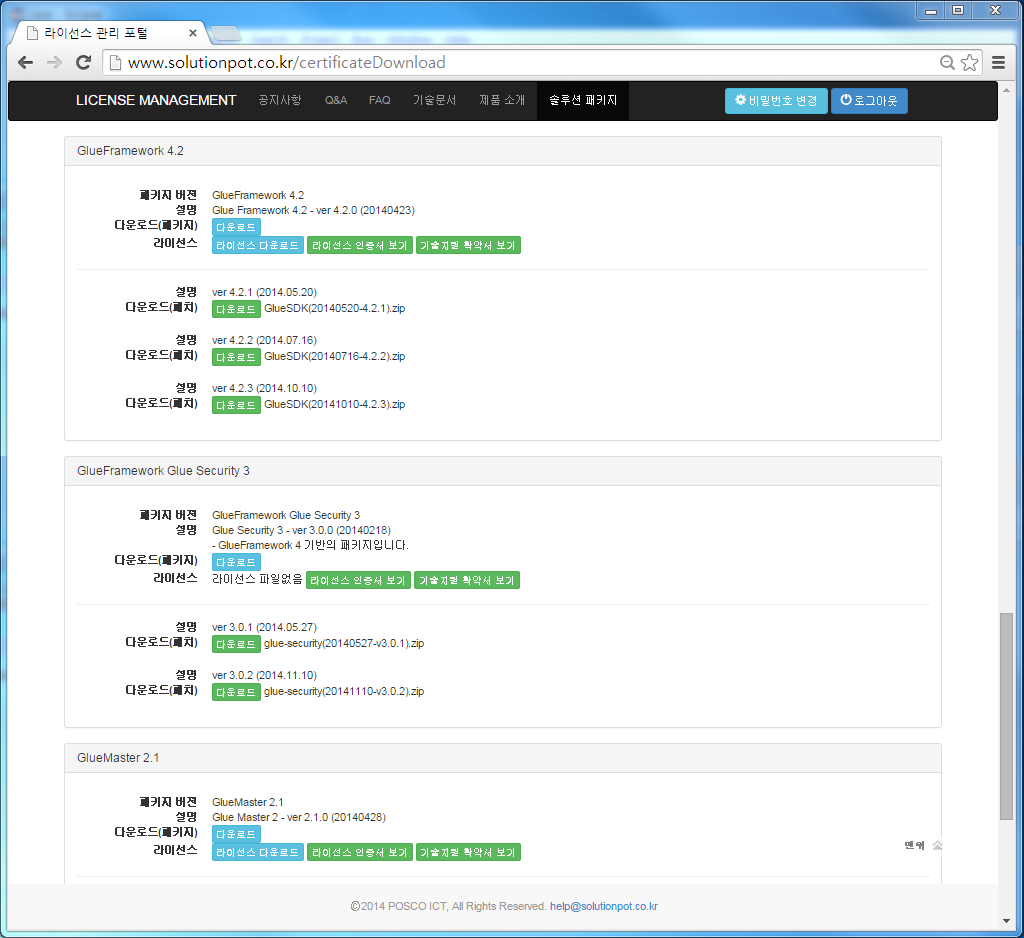Open a new browser tab
The width and height of the screenshot is (1024, 938).
[227, 33]
